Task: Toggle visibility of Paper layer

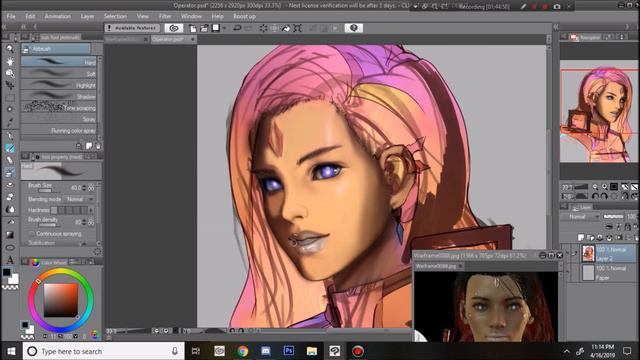Action: point(567,273)
